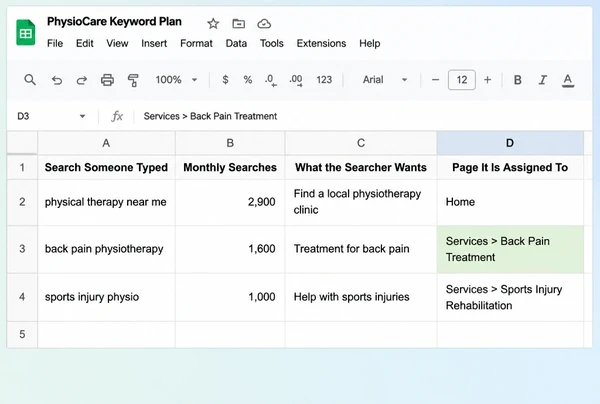Viewport: 600px width, 404px height.
Task: Decrease decimal places
Action: coord(271,80)
